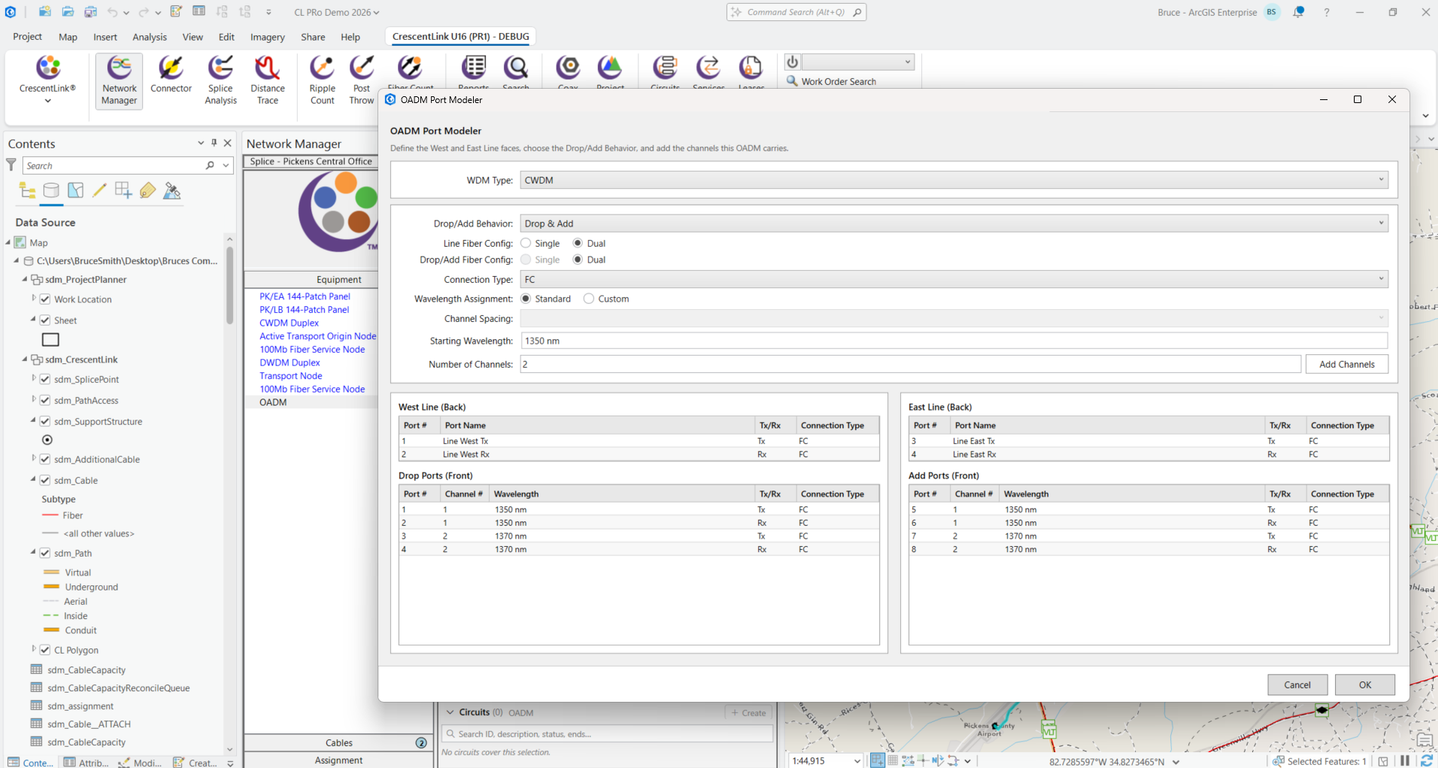Switch Contents to List By Drawing Order

click(27, 190)
